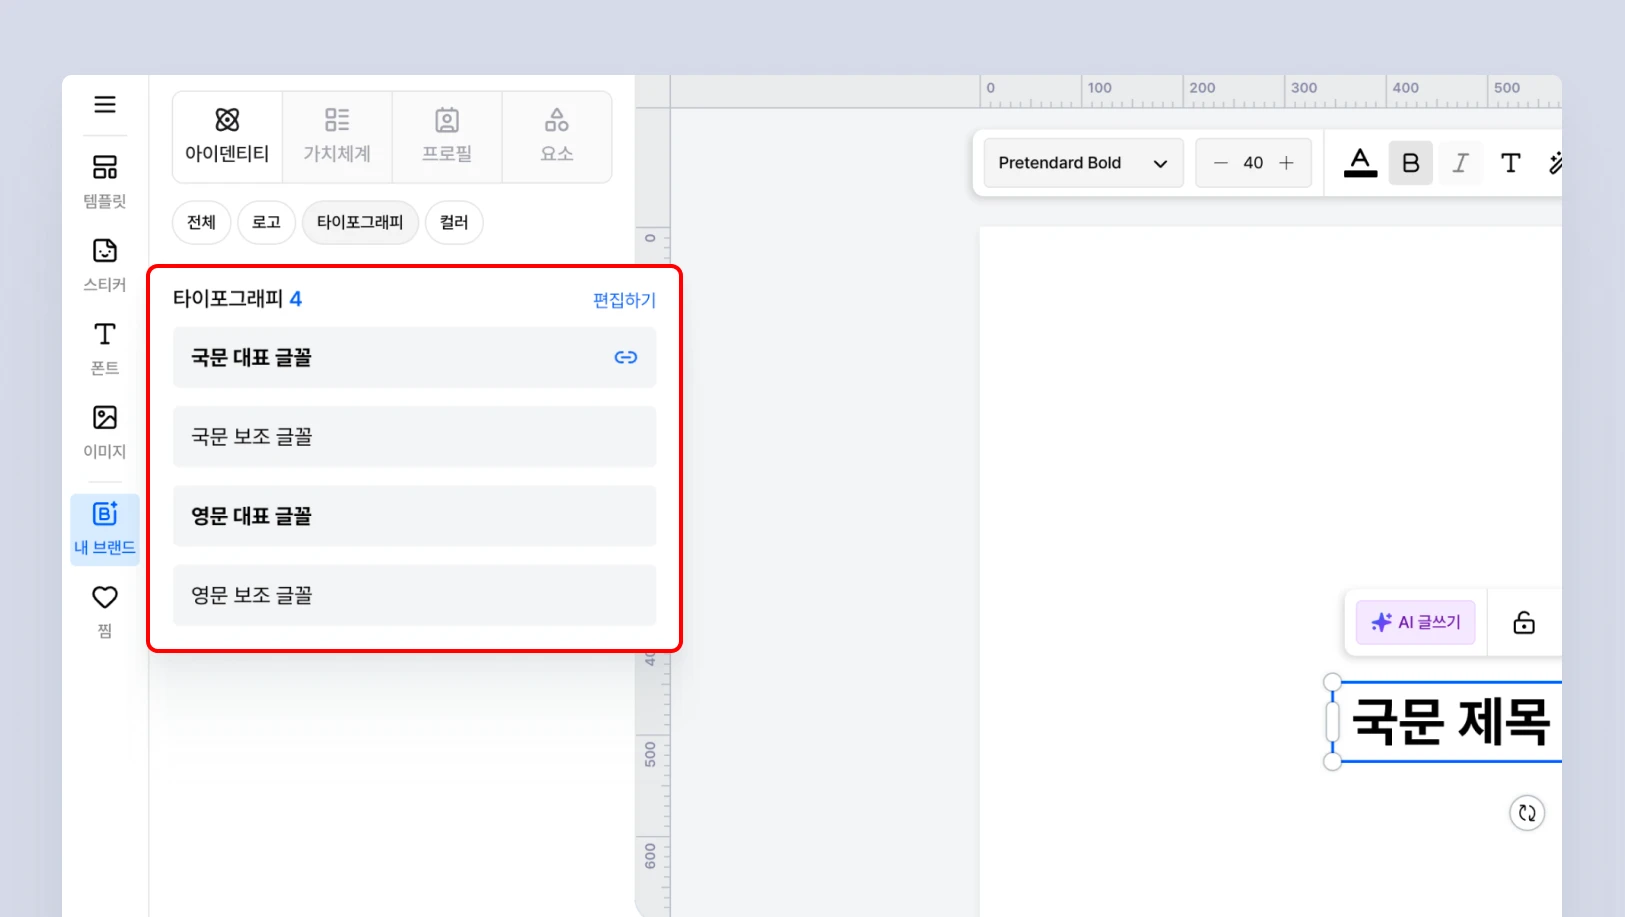The width and height of the screenshot is (1625, 917).
Task: Click the rotate handle icon
Action: [1527, 813]
